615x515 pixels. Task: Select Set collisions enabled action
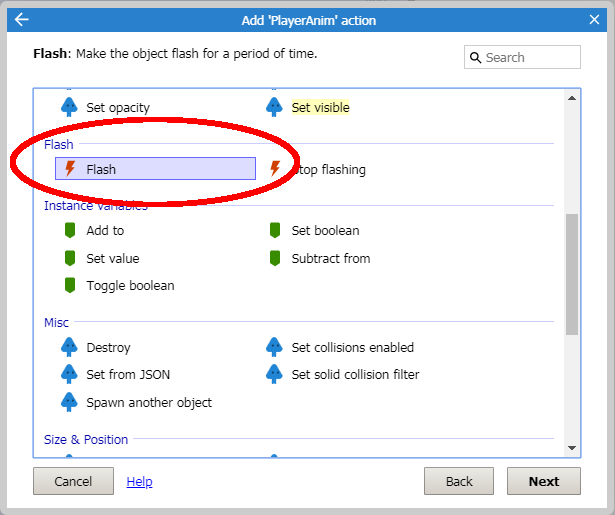tap(352, 347)
